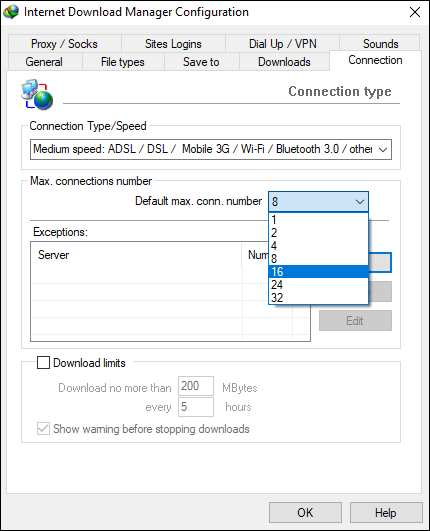Open the Sounds tab
The image size is (430, 531).
(x=381, y=44)
